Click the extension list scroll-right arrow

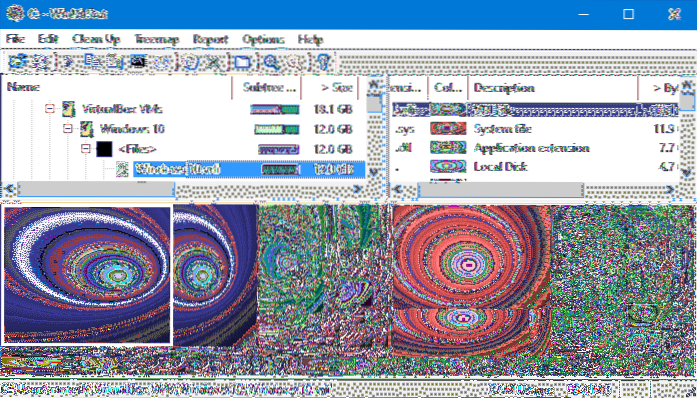coord(671,190)
